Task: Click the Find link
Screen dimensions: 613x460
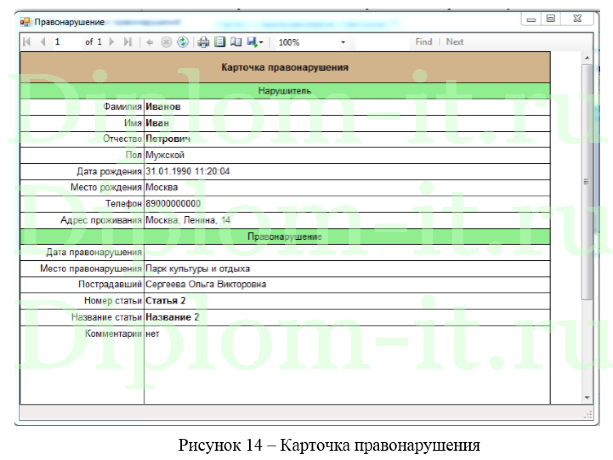Action: [x=424, y=42]
